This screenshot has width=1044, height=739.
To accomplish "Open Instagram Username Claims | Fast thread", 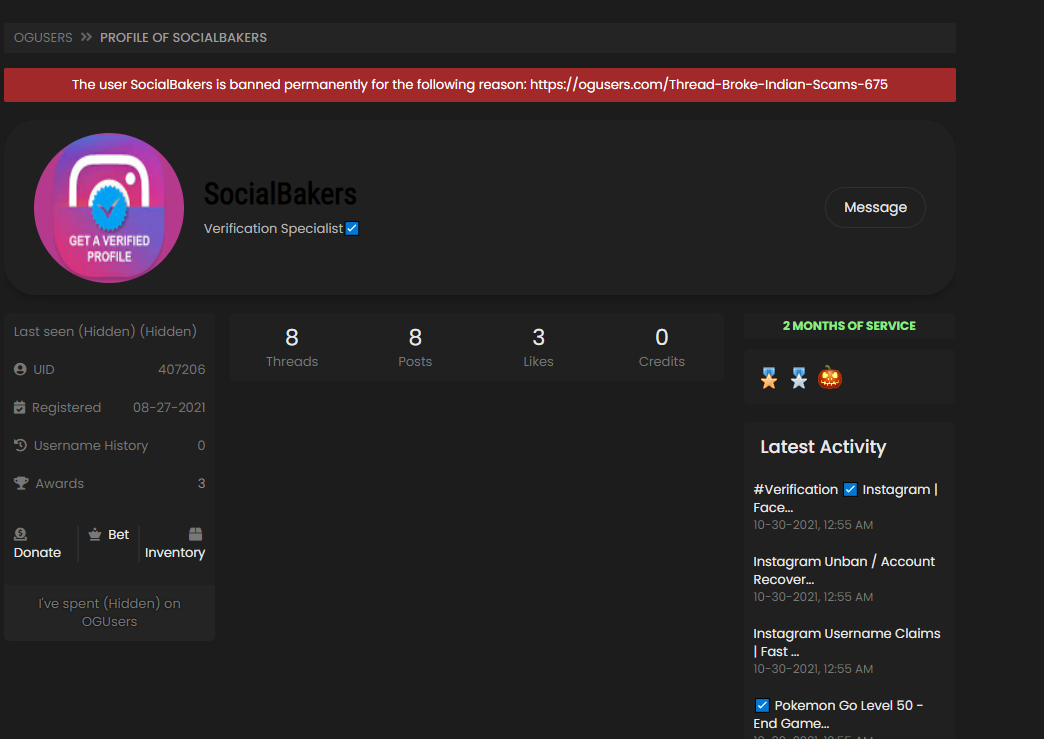I will click(846, 642).
